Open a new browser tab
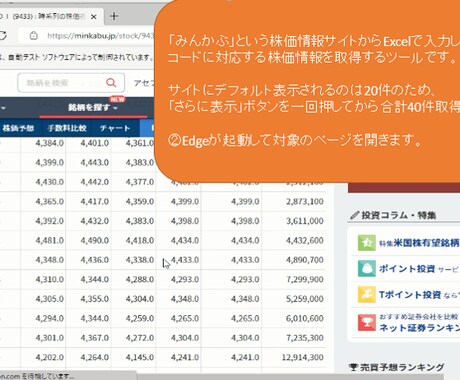This screenshot has height=380, width=460. [114, 16]
